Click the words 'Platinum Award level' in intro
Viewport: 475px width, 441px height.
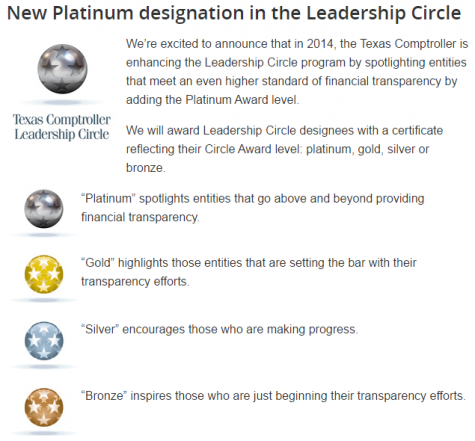(x=241, y=100)
